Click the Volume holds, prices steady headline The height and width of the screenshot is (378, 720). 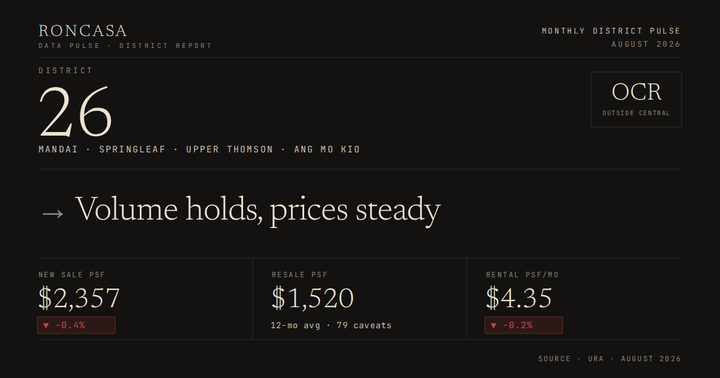[258, 210]
